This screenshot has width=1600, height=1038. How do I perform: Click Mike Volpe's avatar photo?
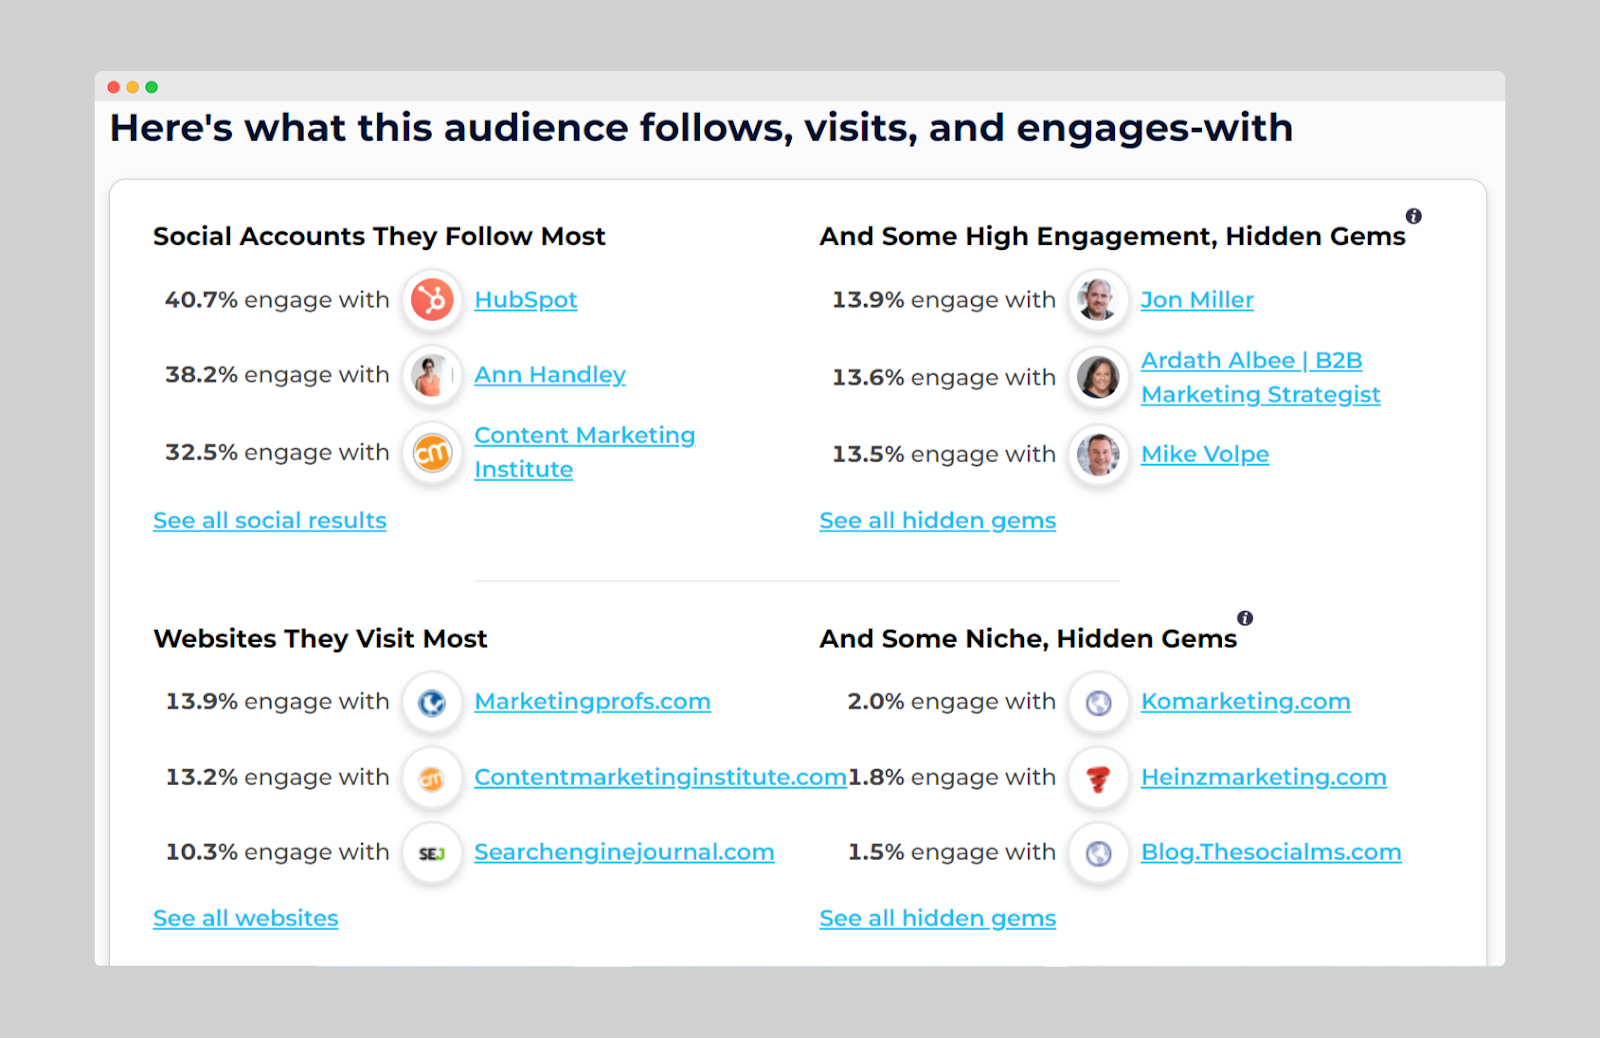click(x=1098, y=454)
